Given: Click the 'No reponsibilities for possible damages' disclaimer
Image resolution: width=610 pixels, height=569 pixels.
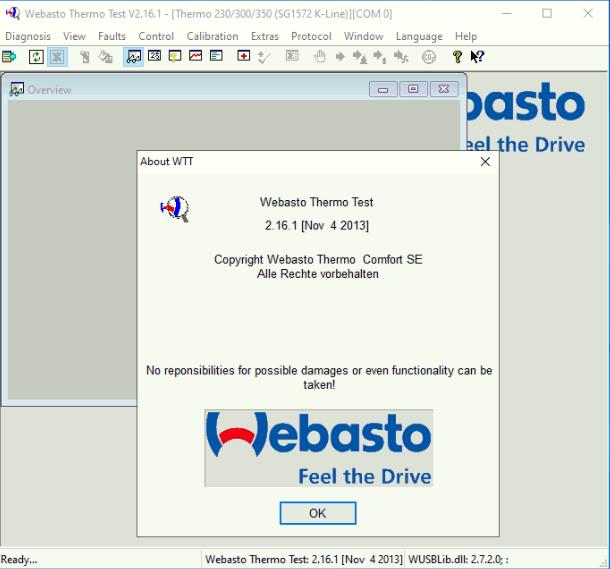Looking at the screenshot, I should (319, 377).
